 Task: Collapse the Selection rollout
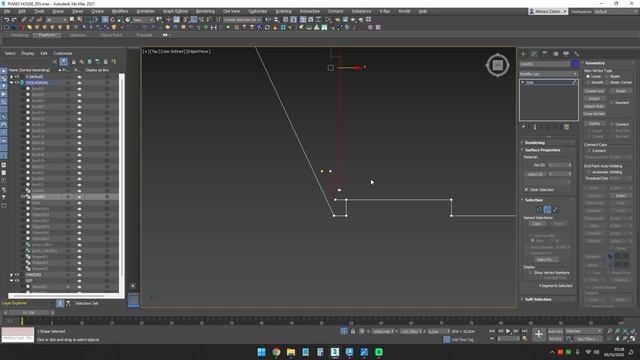533,200
